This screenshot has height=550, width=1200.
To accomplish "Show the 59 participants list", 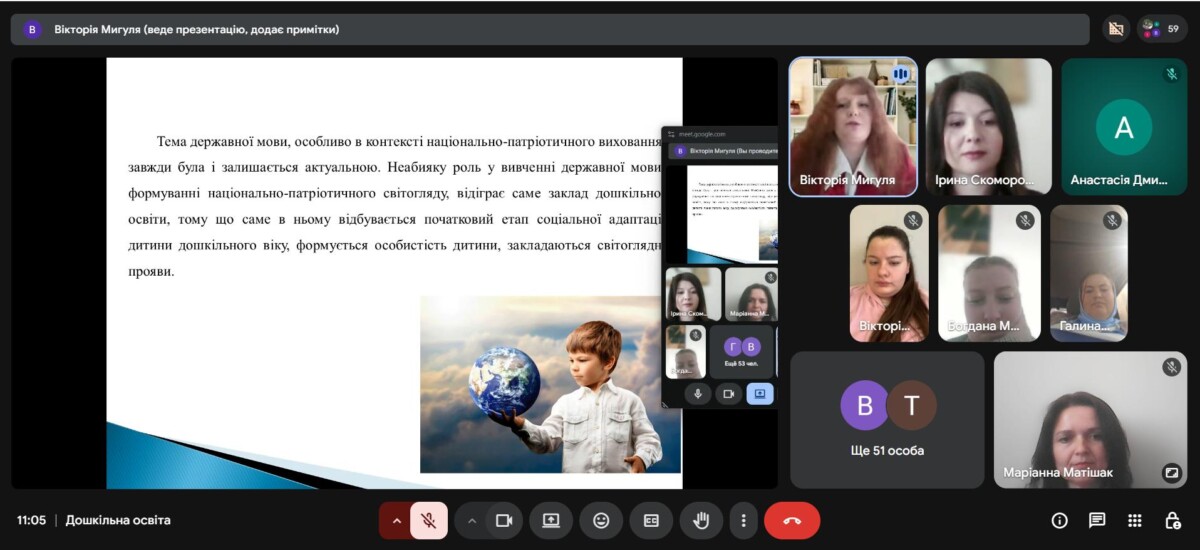I will coord(1161,29).
